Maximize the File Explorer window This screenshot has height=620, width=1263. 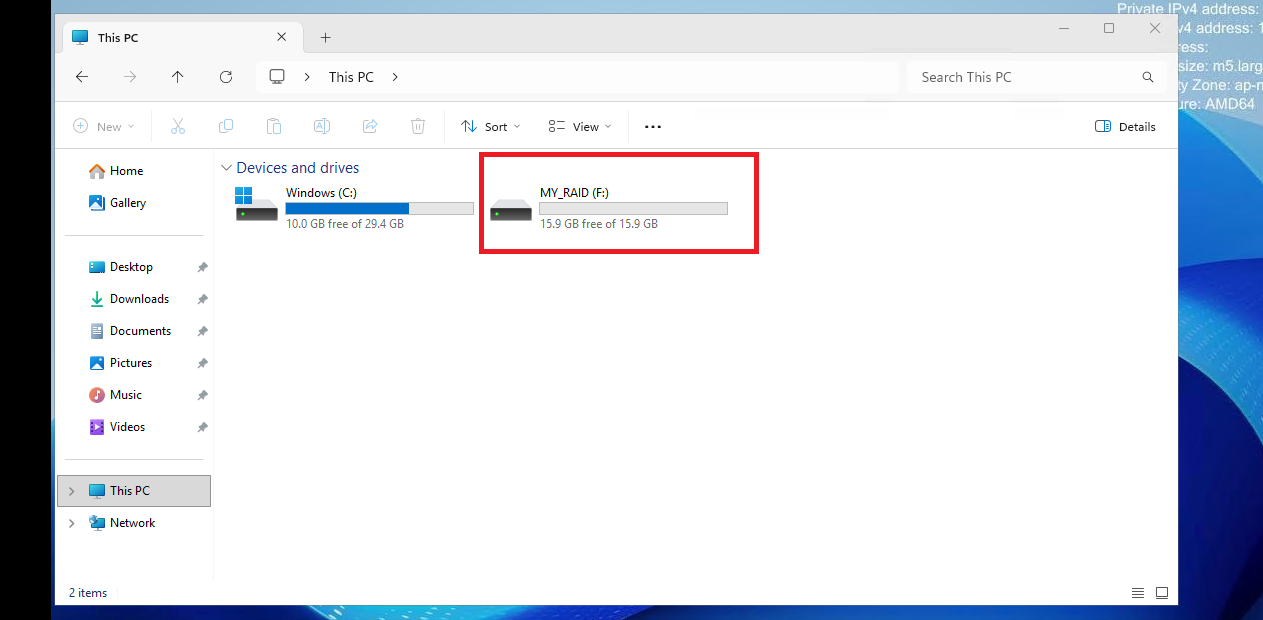(x=1109, y=29)
